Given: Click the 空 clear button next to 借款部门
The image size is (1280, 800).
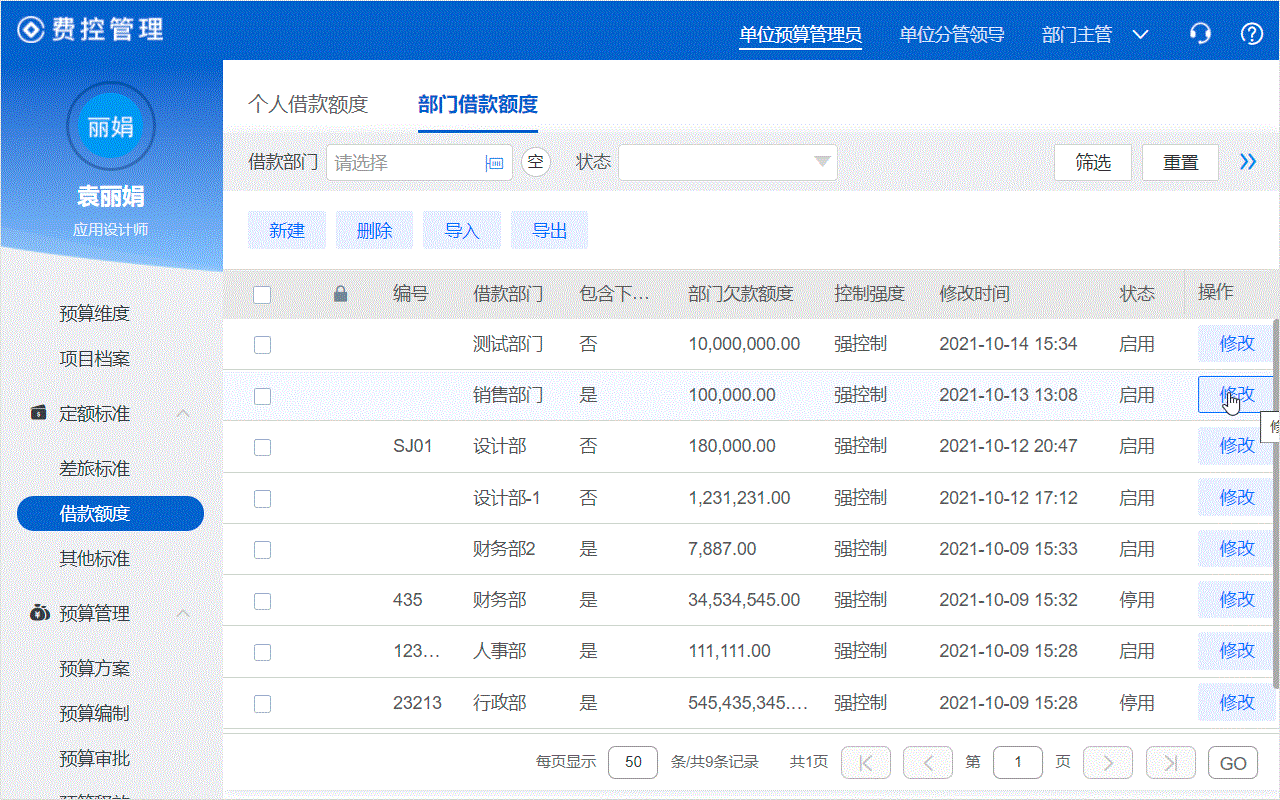Looking at the screenshot, I should coord(536,162).
